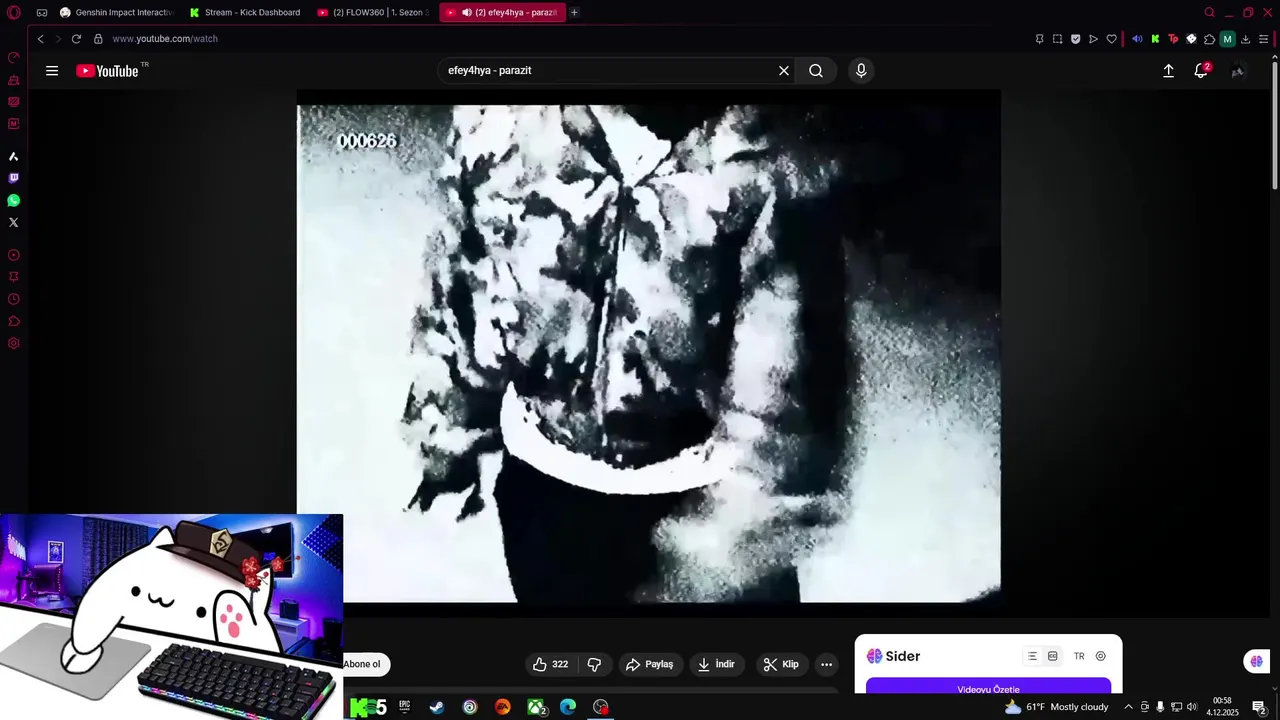The height and width of the screenshot is (720, 1280).
Task: Open the Kick extension icon
Action: 1155,39
